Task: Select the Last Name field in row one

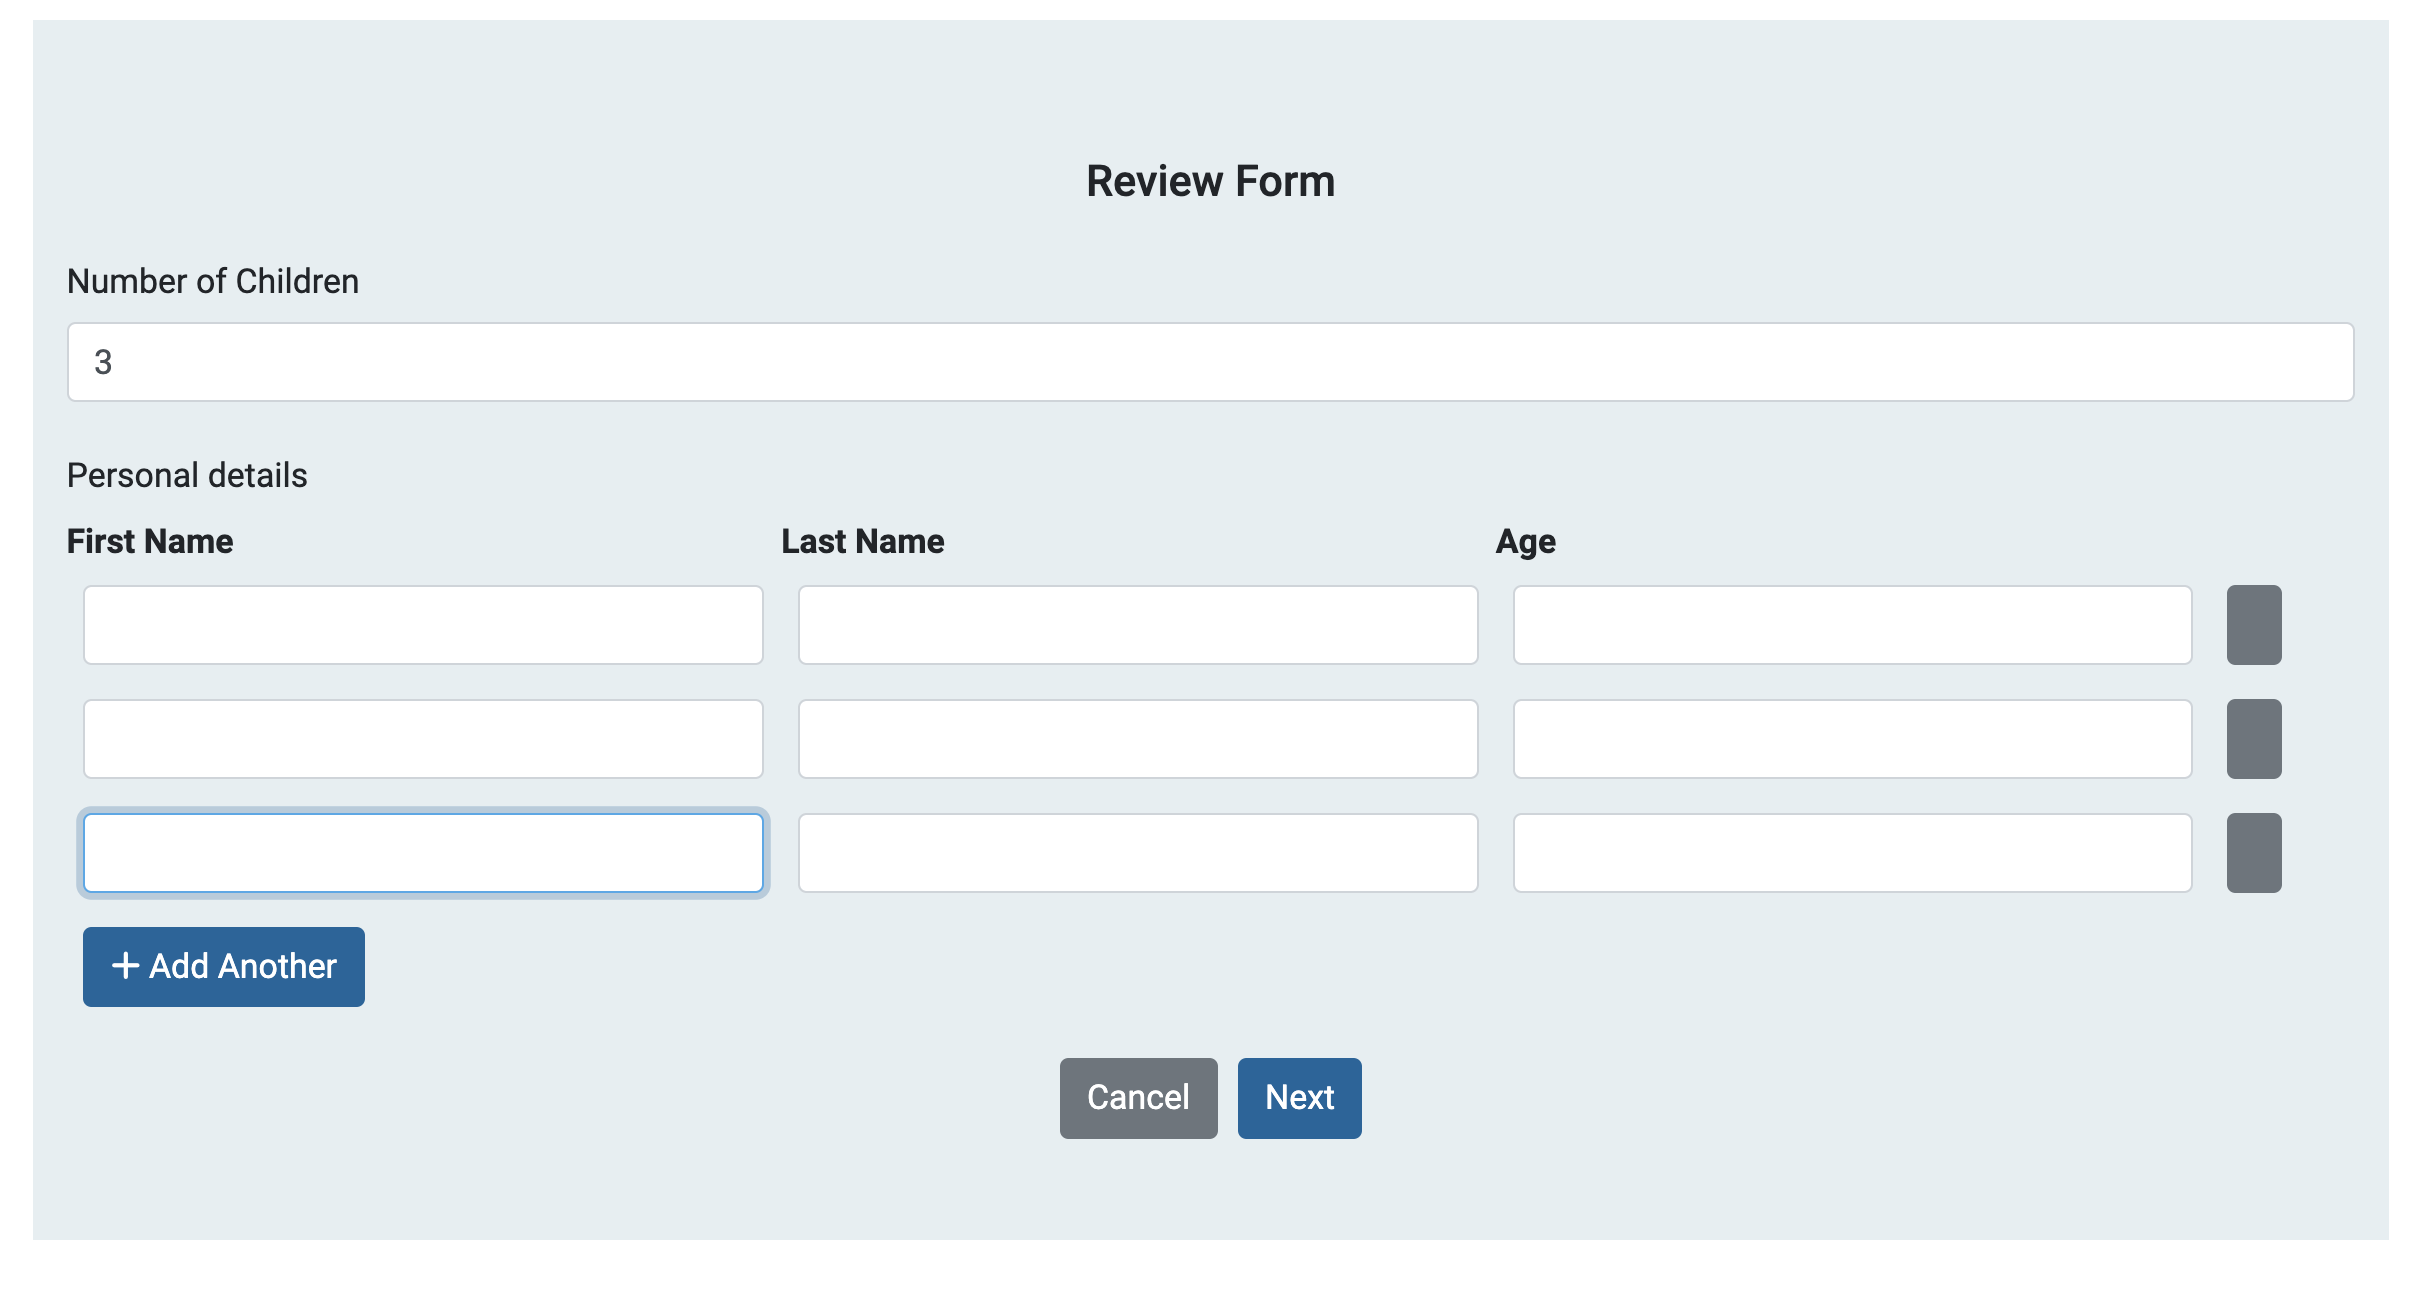Action: click(1137, 625)
